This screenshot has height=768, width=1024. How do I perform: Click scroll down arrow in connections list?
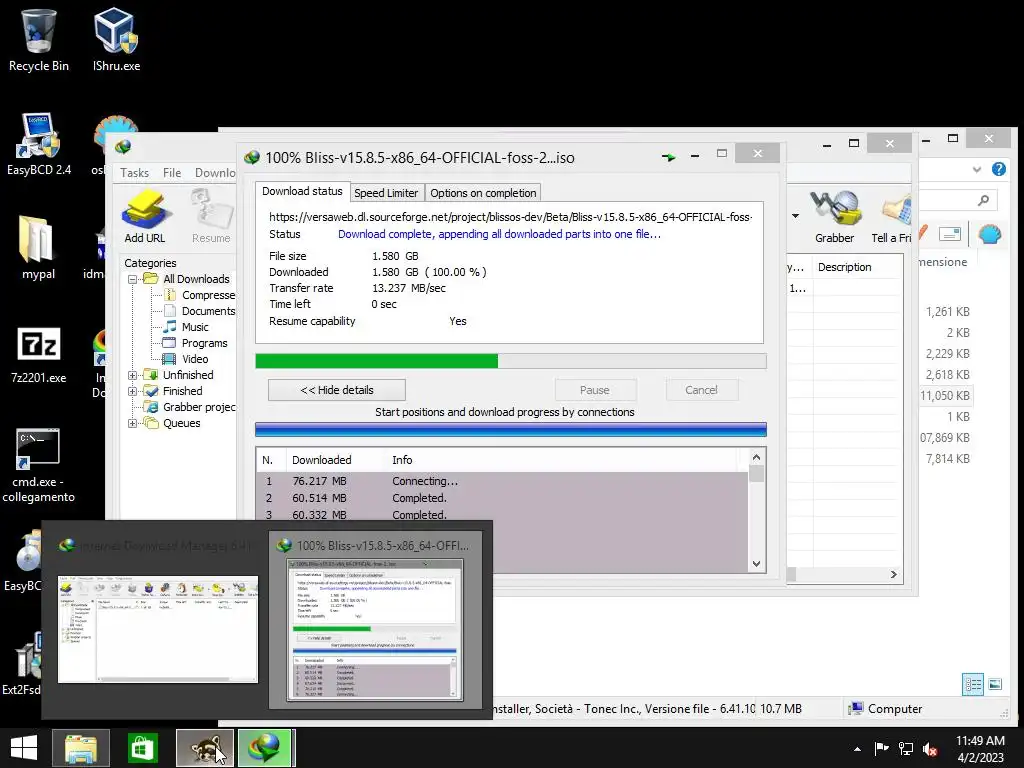(x=756, y=564)
